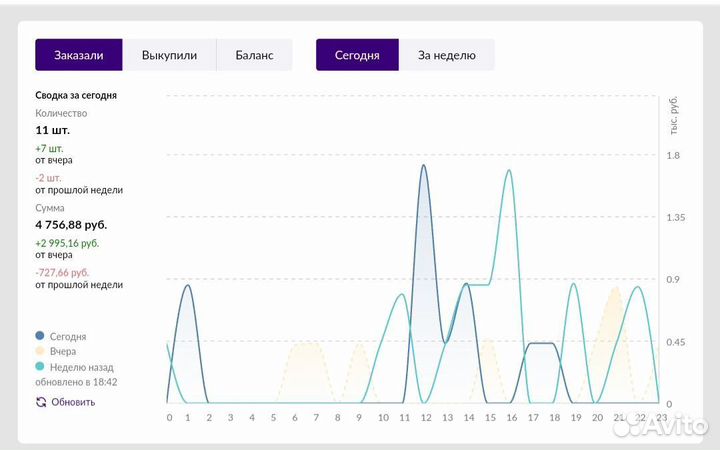Click hour 12 on the x-axis
Viewport: 720px width, 450px height.
pos(424,417)
